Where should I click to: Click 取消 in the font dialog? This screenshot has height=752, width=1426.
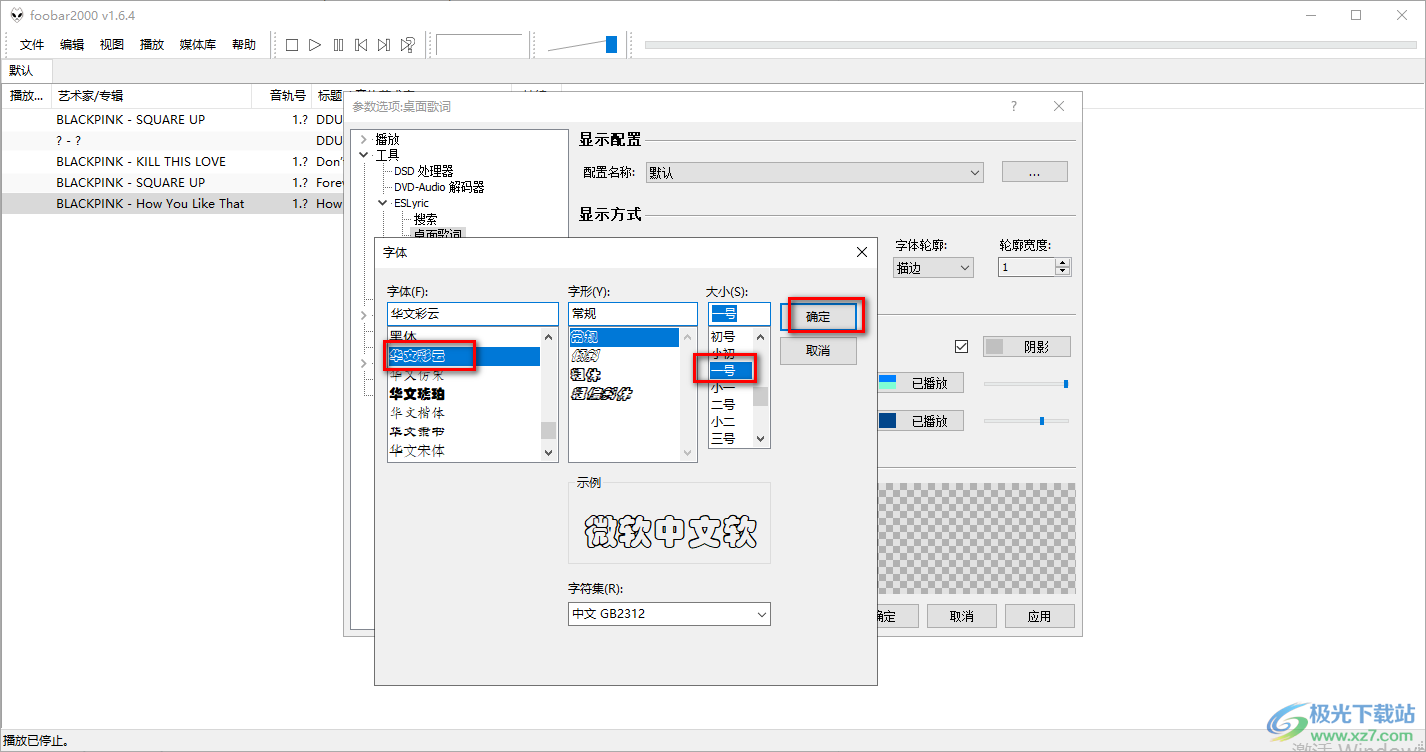pyautogui.click(x=818, y=351)
